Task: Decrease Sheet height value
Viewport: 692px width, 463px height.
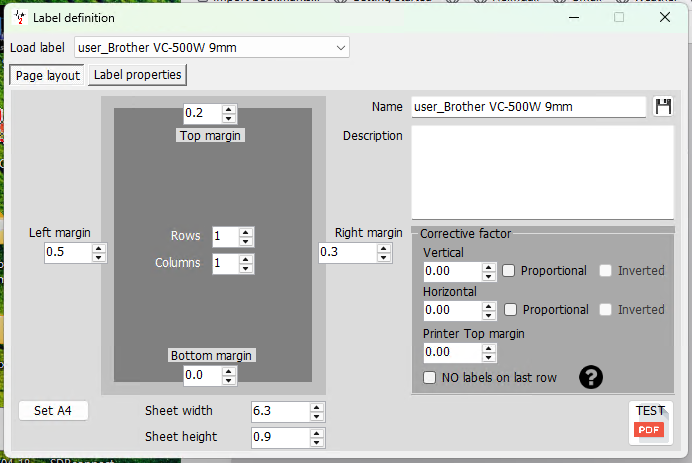Action: (x=317, y=442)
